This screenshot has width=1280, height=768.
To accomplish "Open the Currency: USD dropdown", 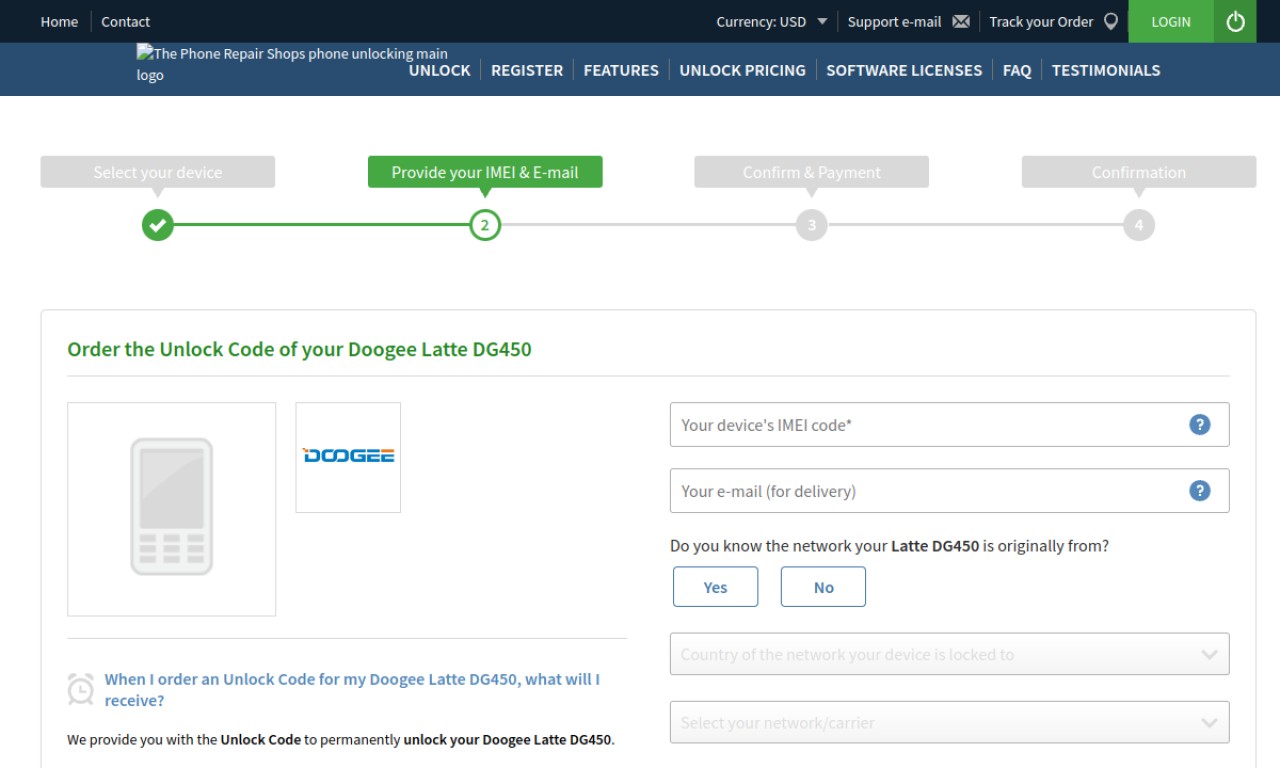I will pyautogui.click(x=771, y=21).
